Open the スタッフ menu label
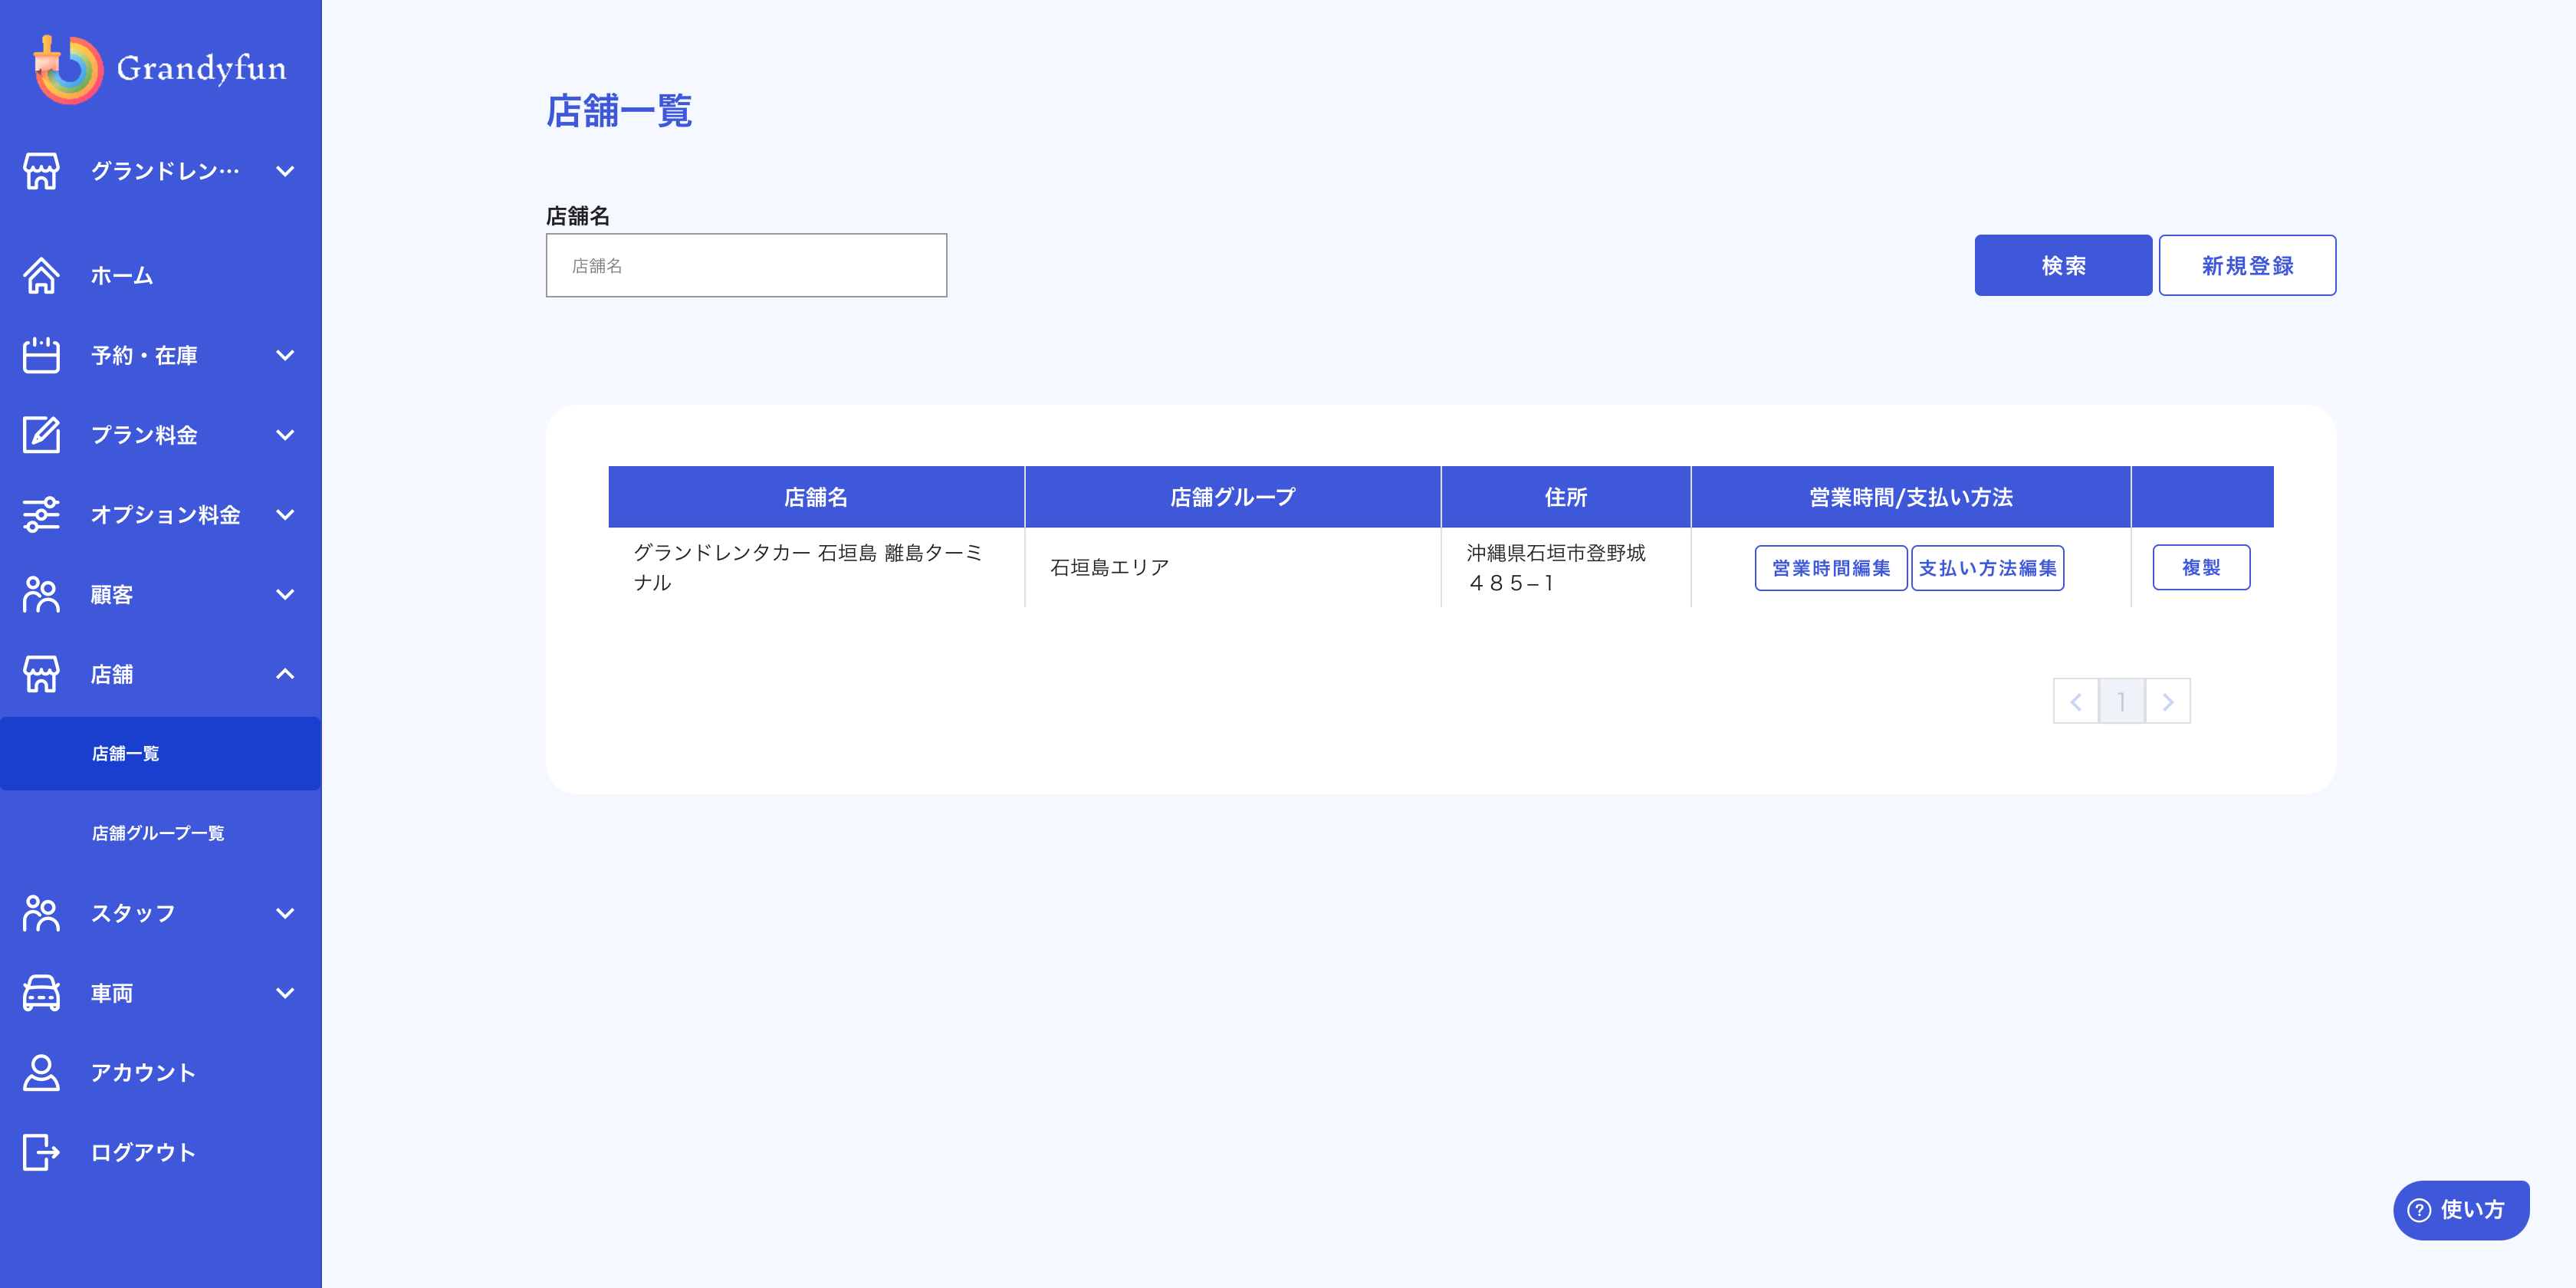 pos(133,913)
